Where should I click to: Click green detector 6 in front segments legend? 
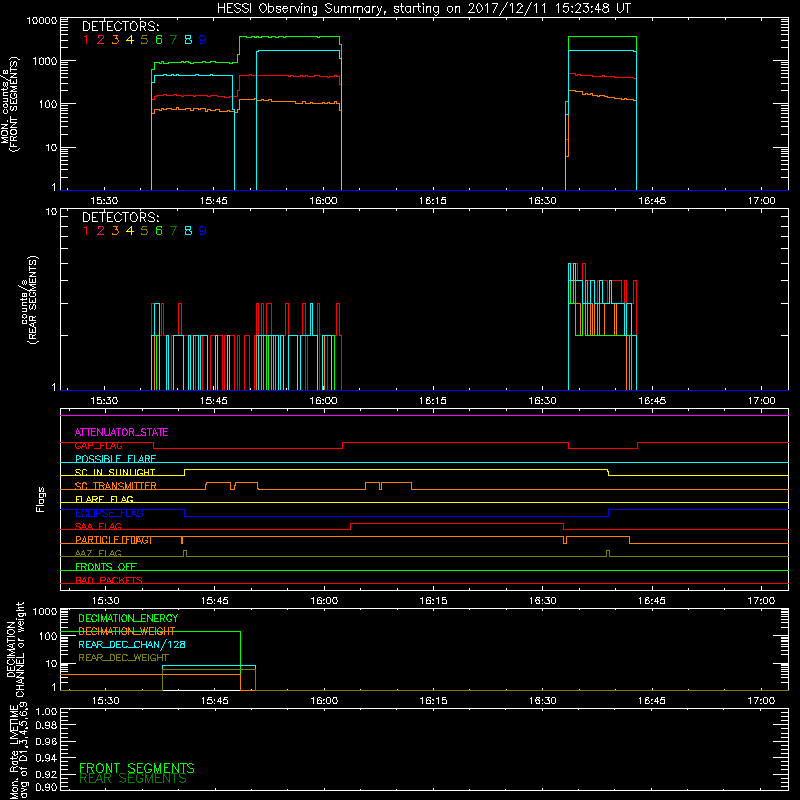pos(159,40)
